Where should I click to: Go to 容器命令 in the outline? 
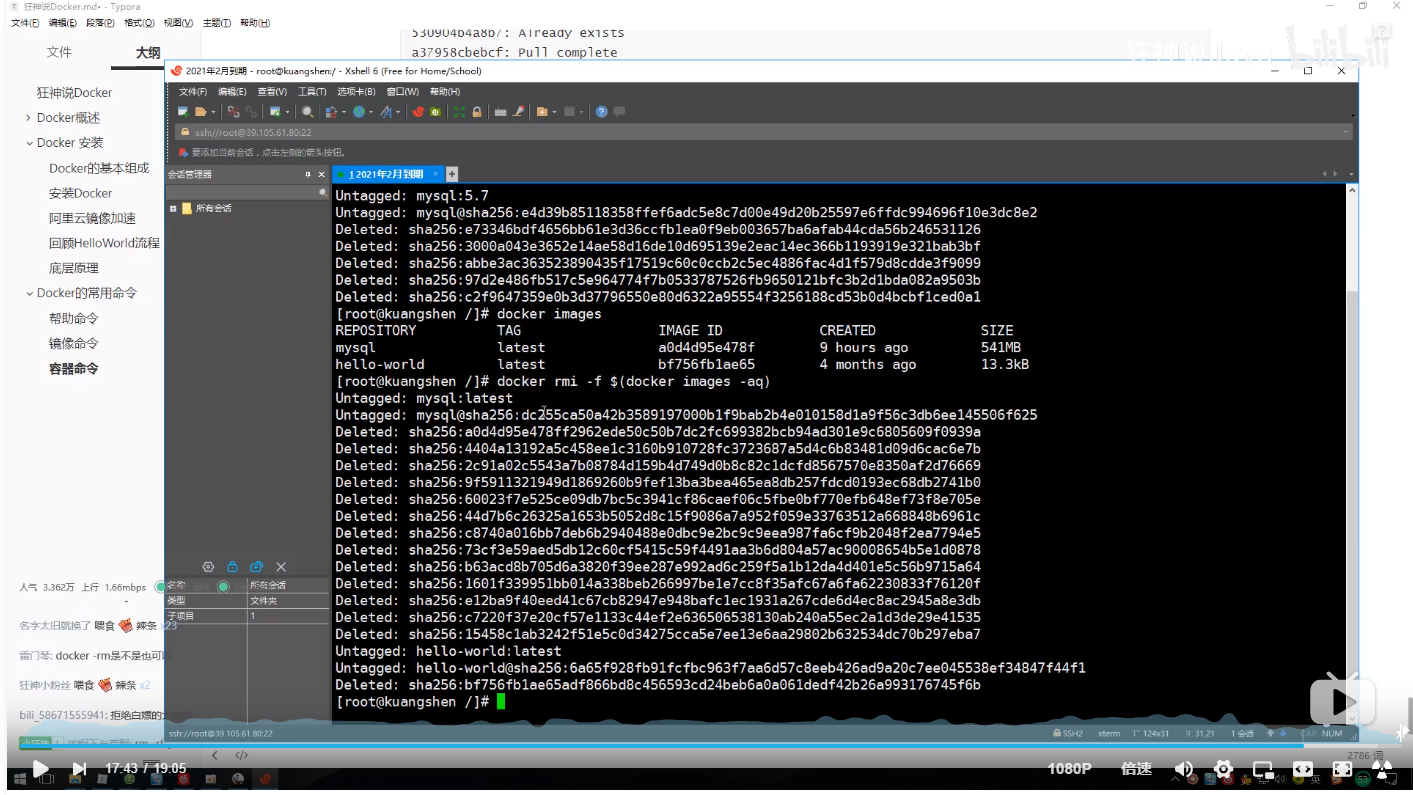[74, 368]
